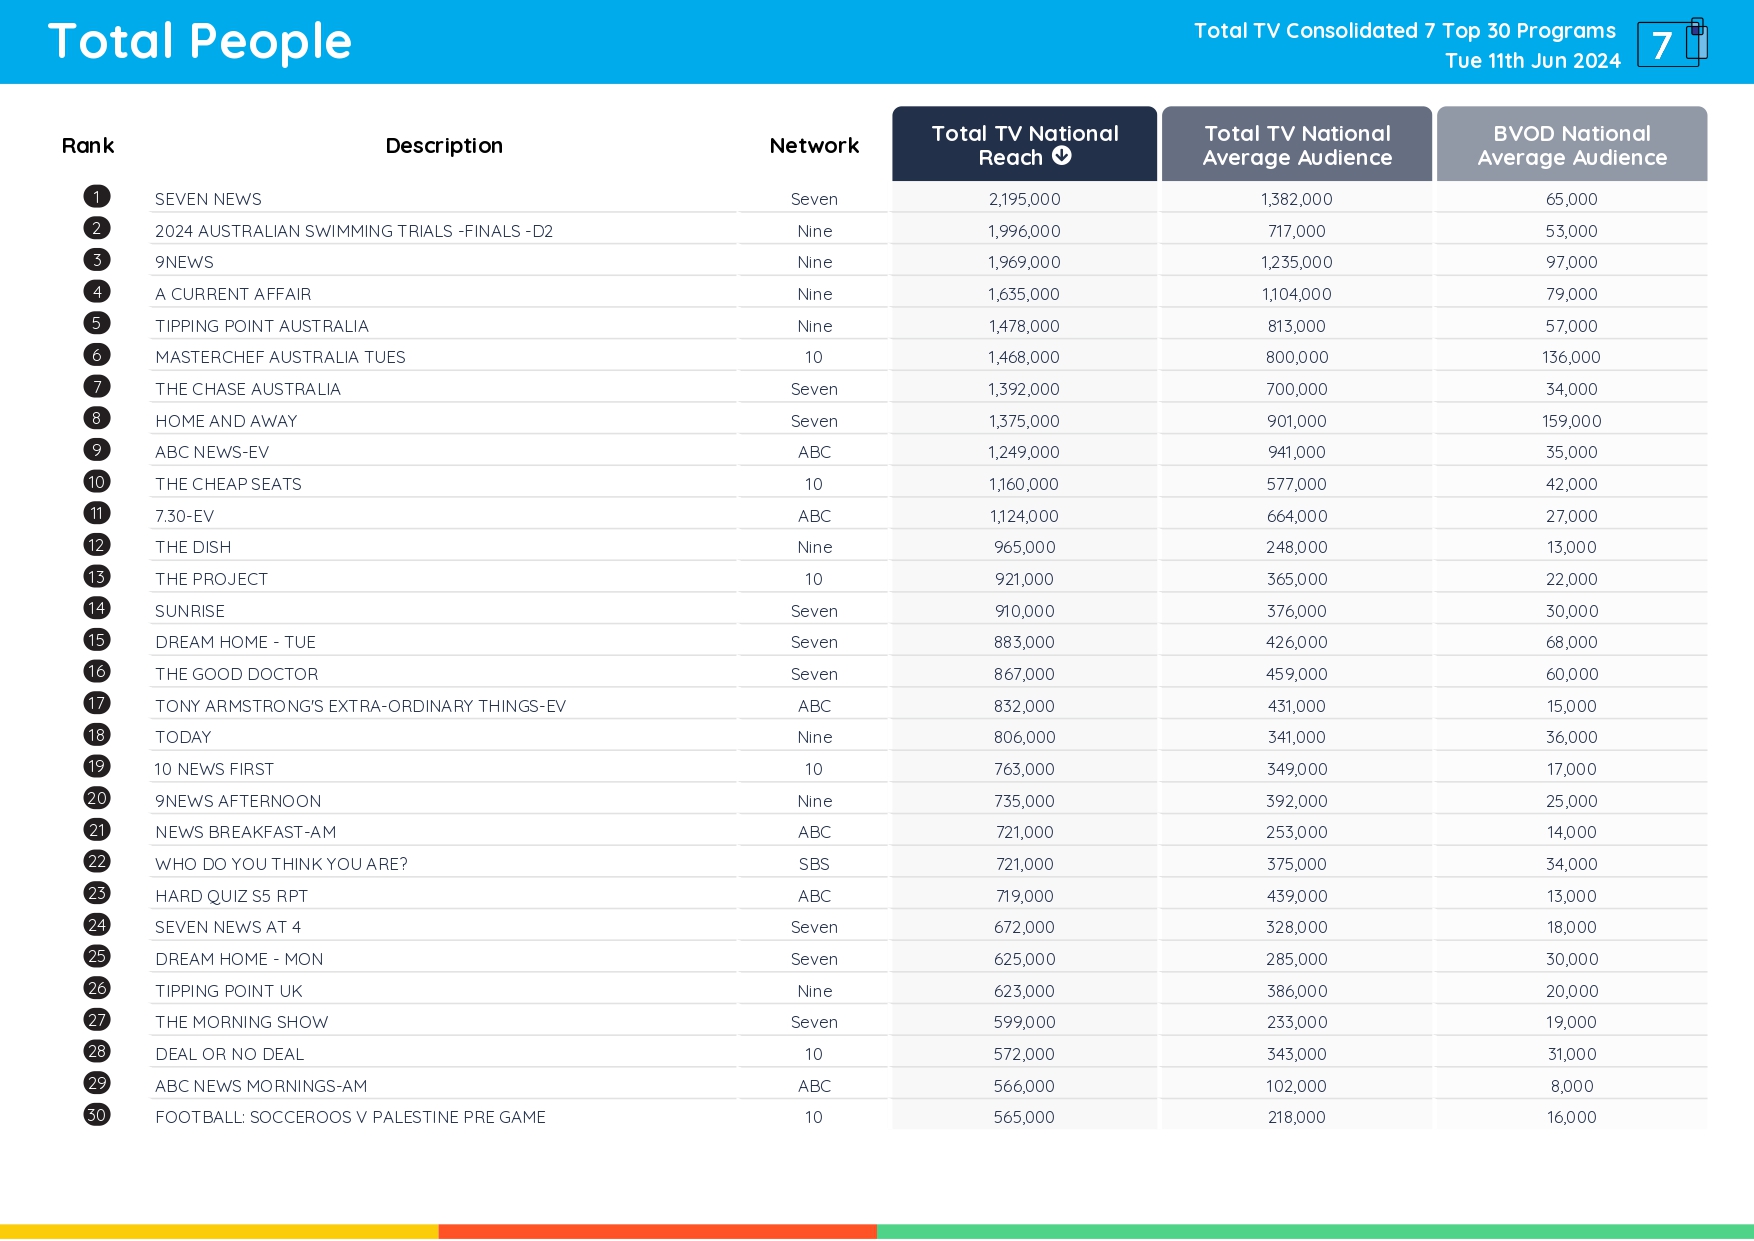Toggle the SBS network label on row 22
The height and width of the screenshot is (1241, 1754).
(813, 863)
